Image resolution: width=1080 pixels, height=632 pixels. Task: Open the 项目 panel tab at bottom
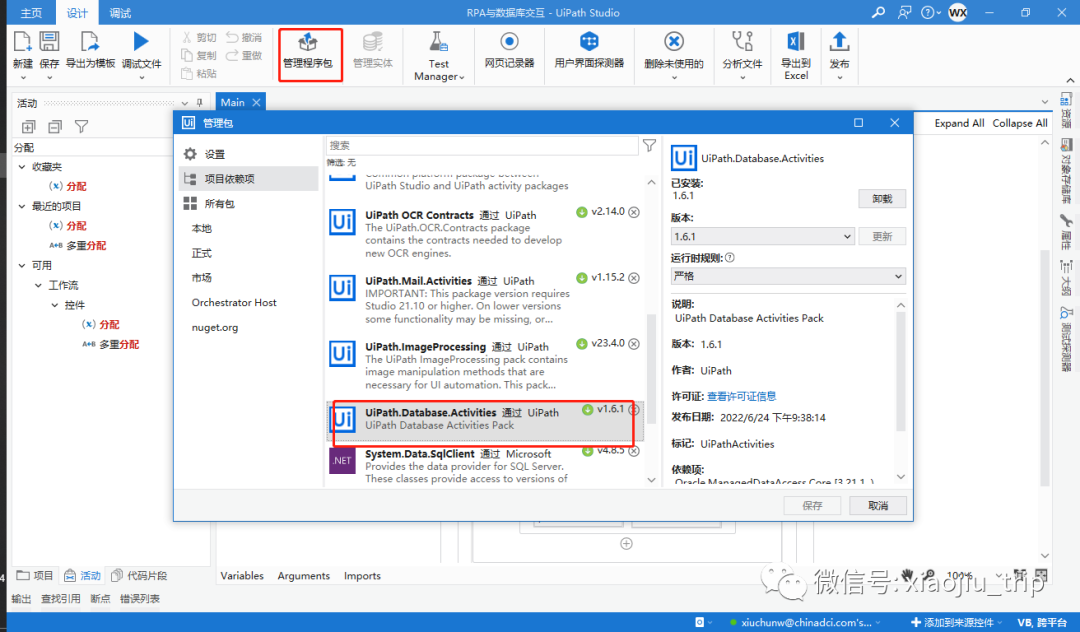click(34, 576)
